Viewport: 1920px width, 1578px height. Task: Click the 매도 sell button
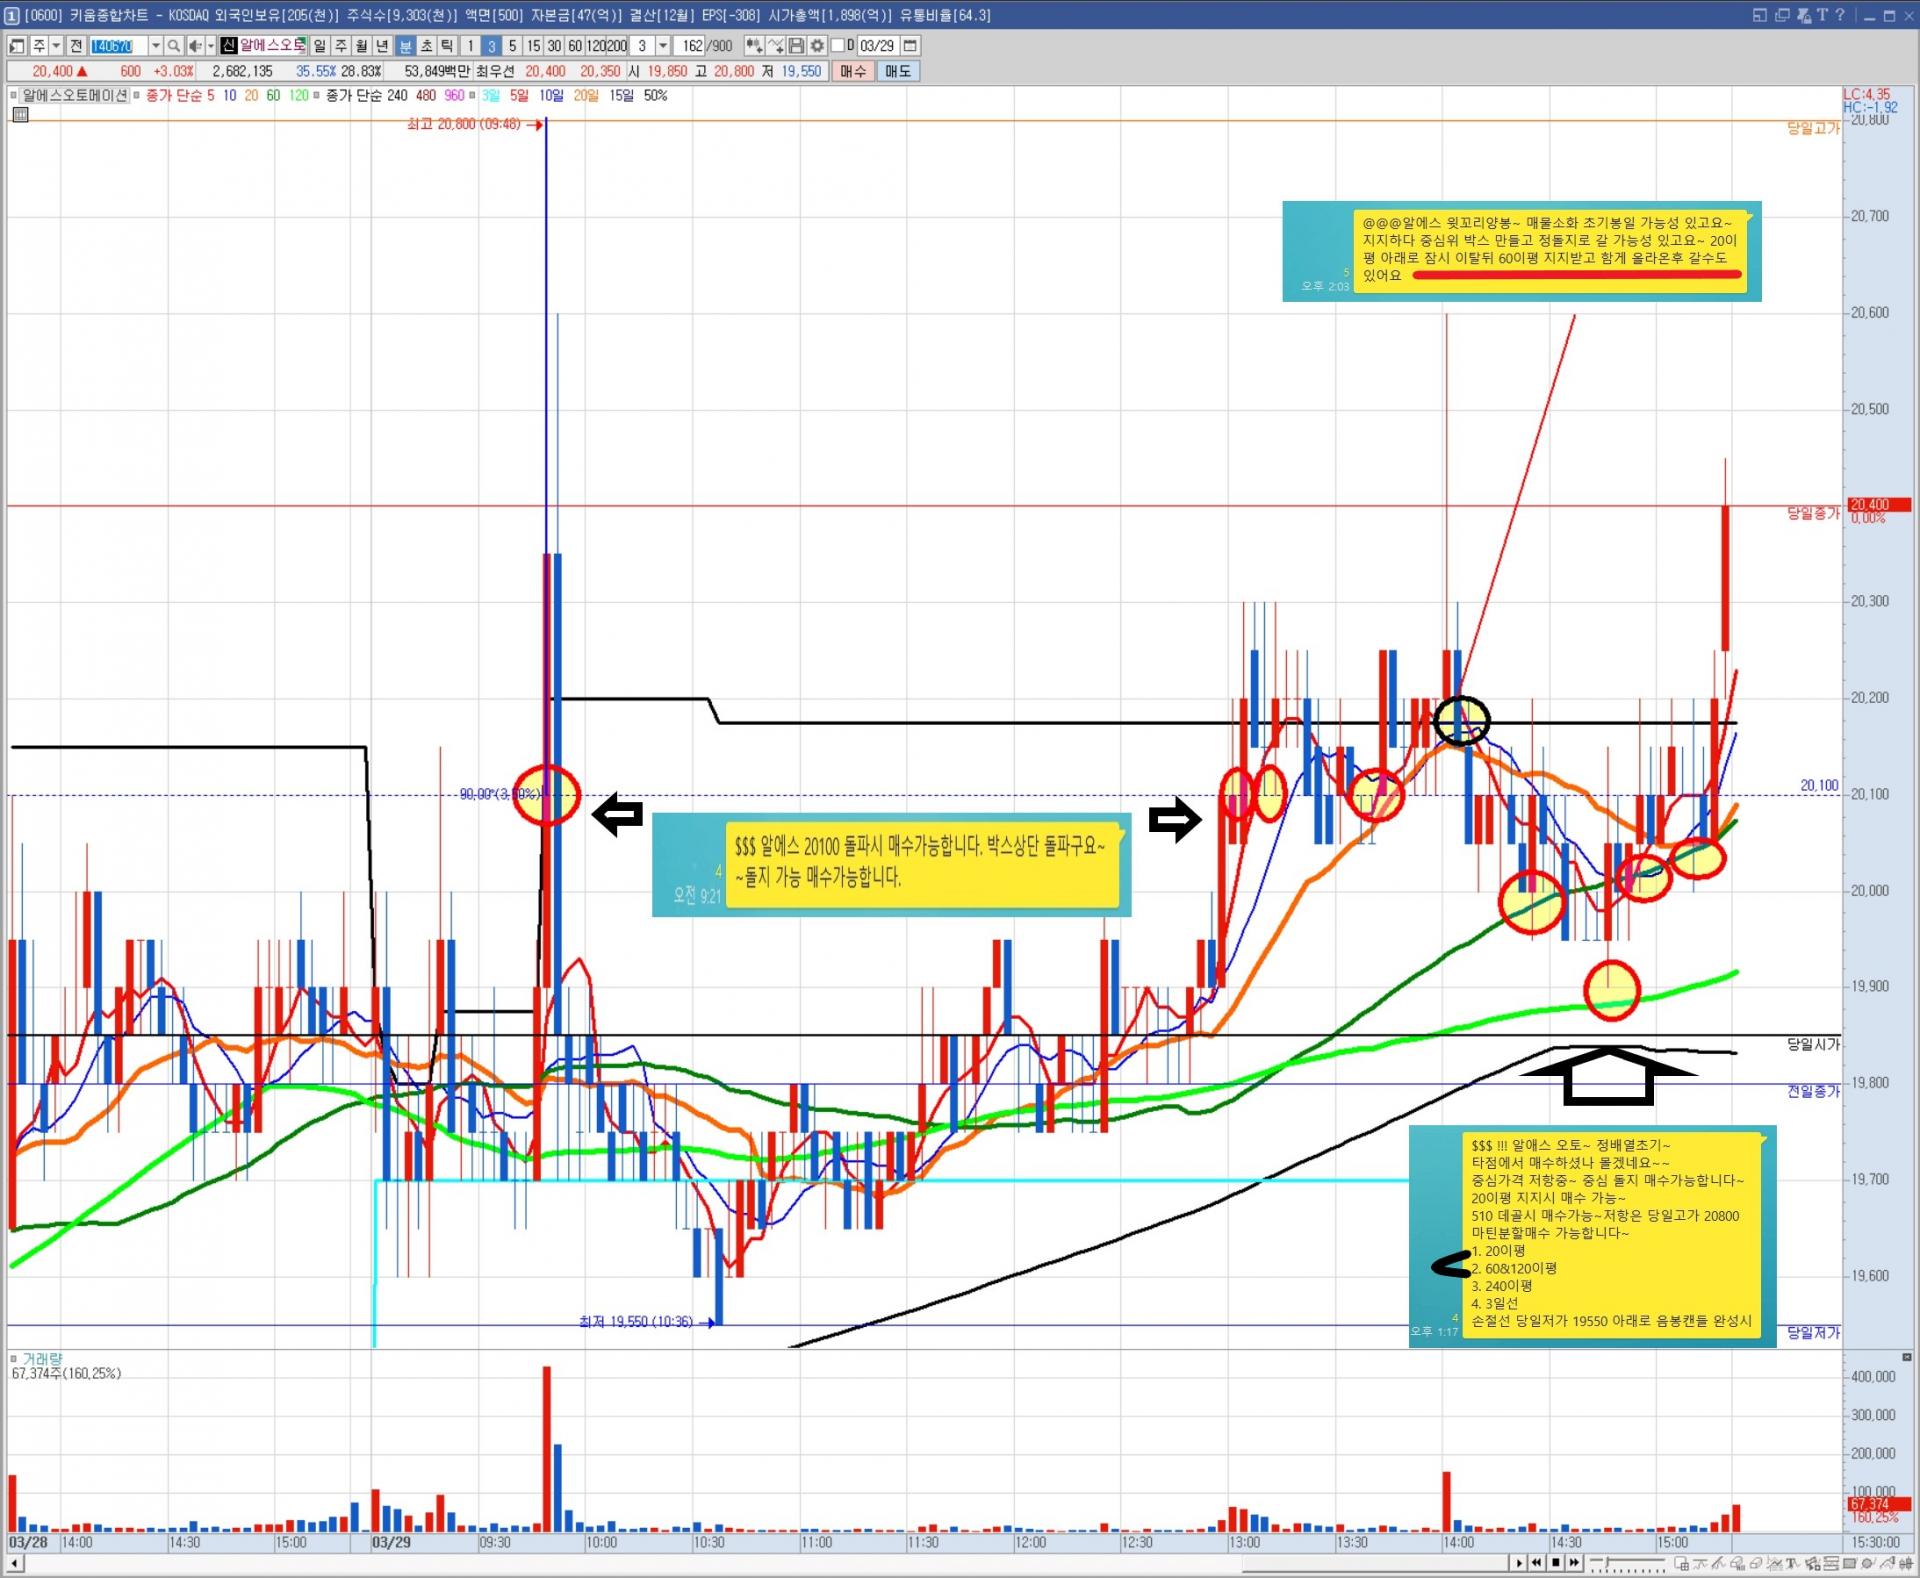[898, 71]
